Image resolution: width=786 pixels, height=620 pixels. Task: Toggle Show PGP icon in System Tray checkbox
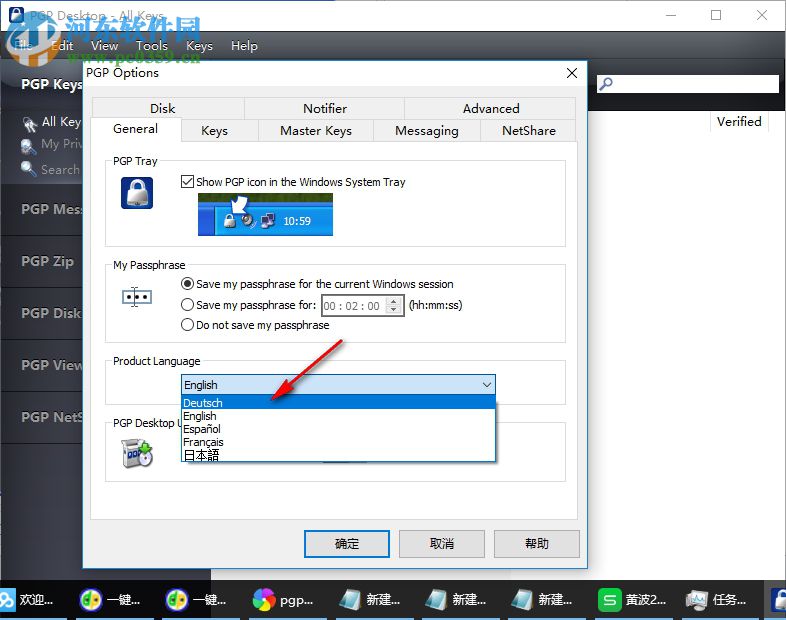coord(187,181)
